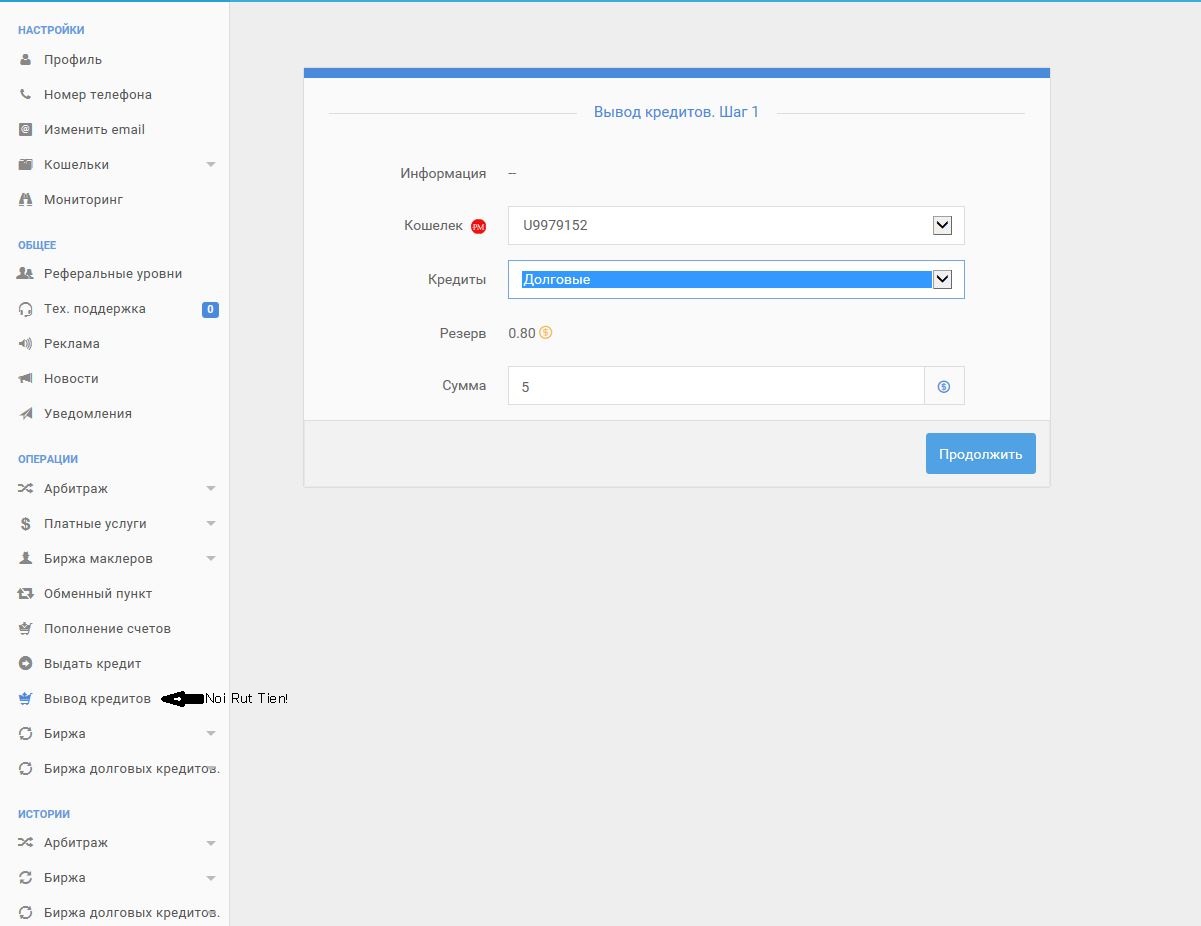The image size is (1201, 926).
Task: Select Обменный пункт menu item
Action: coord(98,594)
